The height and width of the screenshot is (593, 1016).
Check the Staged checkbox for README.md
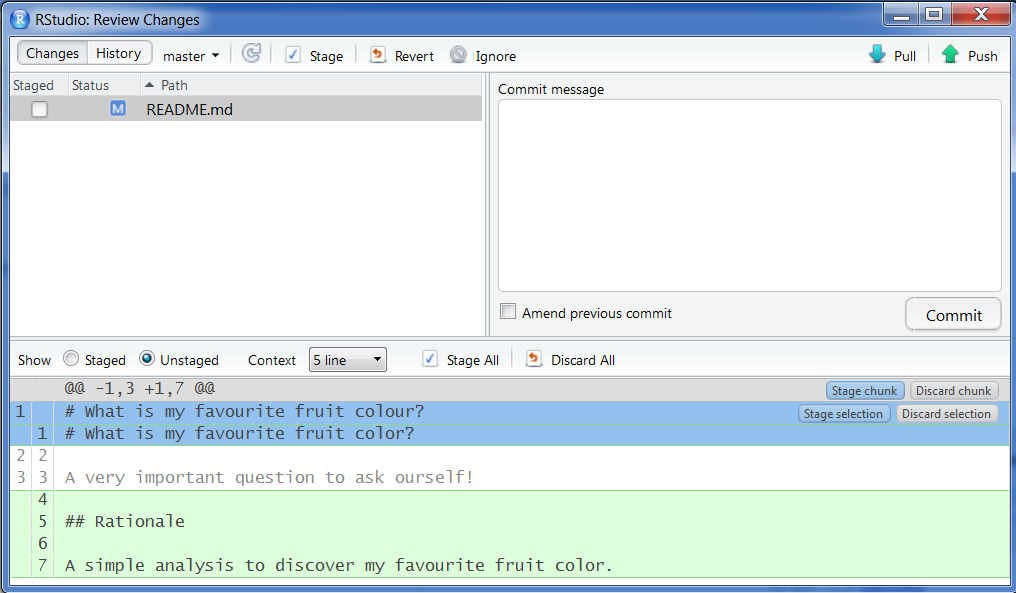pyautogui.click(x=38, y=109)
